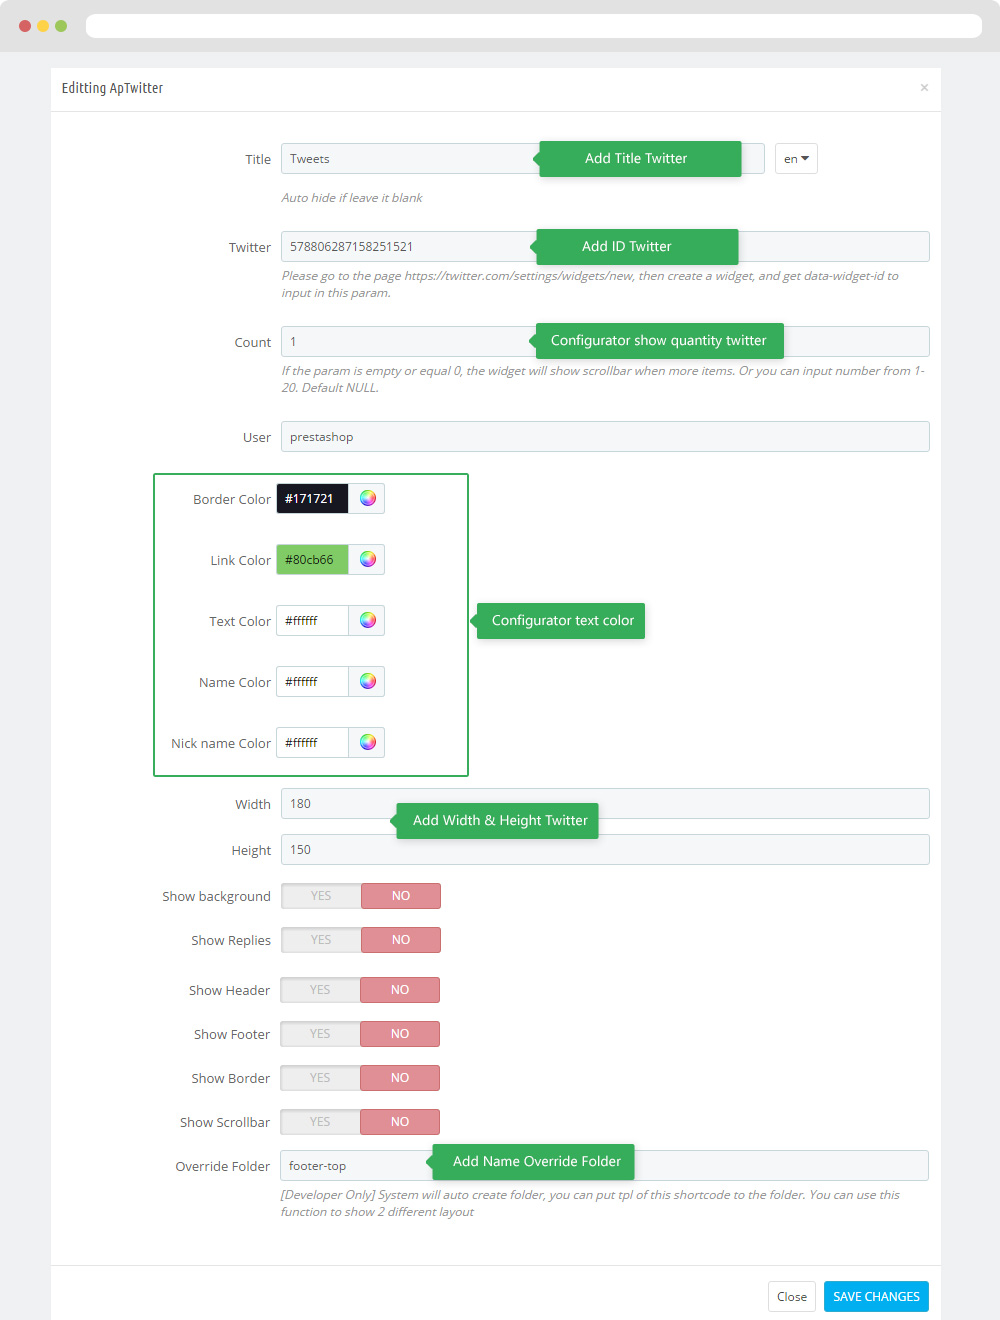Viewport: 1000px width, 1320px height.
Task: Click the #171721 Border Color swatch field
Action: tap(312, 499)
